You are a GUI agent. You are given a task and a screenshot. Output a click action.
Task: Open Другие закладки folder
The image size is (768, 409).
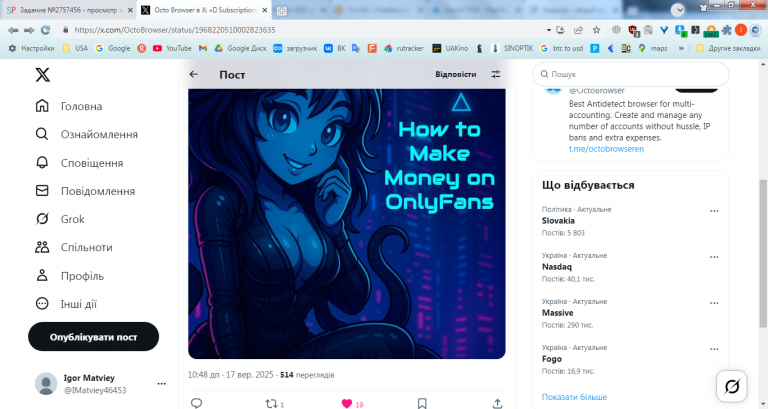coord(728,48)
